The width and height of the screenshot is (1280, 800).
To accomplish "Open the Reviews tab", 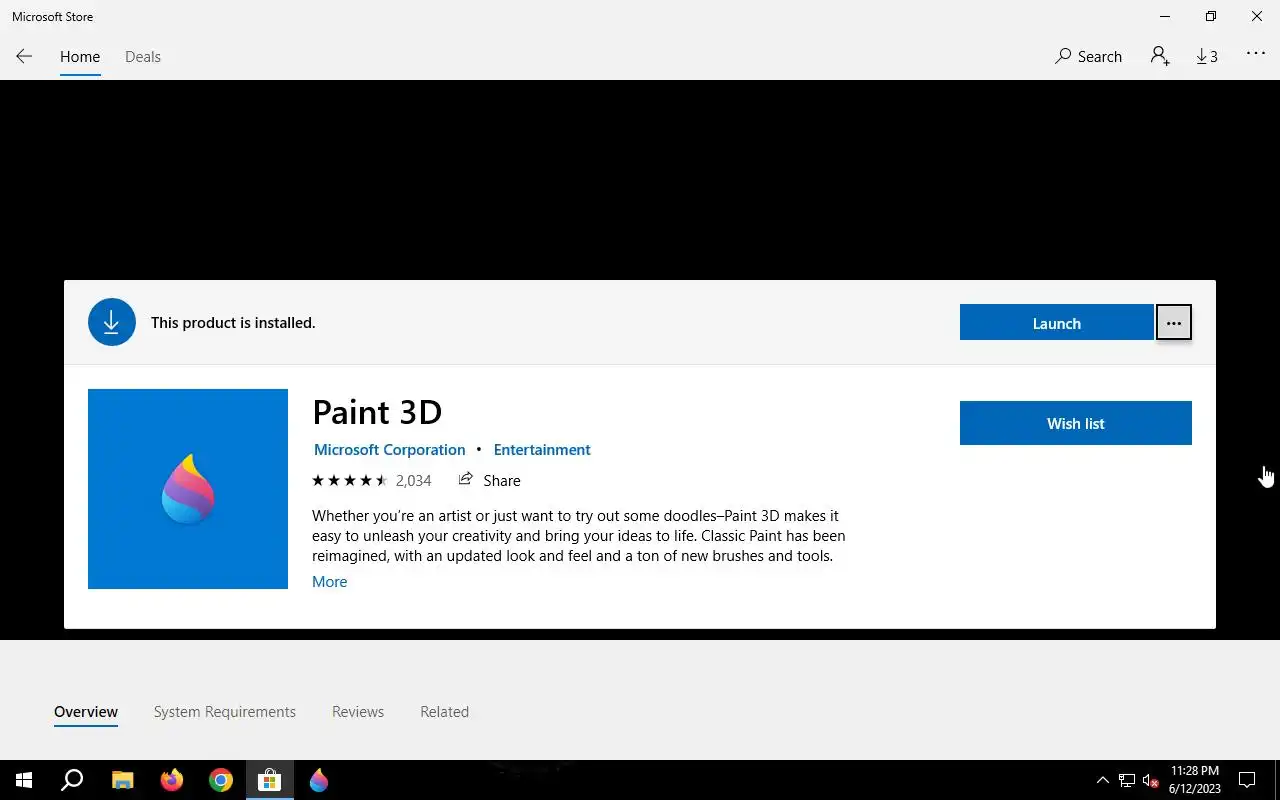I will (x=358, y=712).
